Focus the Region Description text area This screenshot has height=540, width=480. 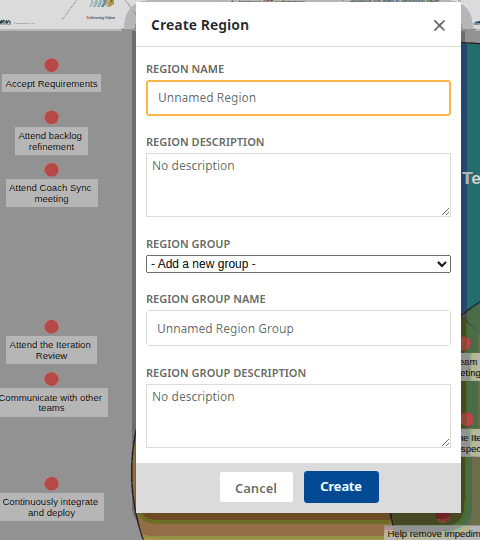coord(298,185)
